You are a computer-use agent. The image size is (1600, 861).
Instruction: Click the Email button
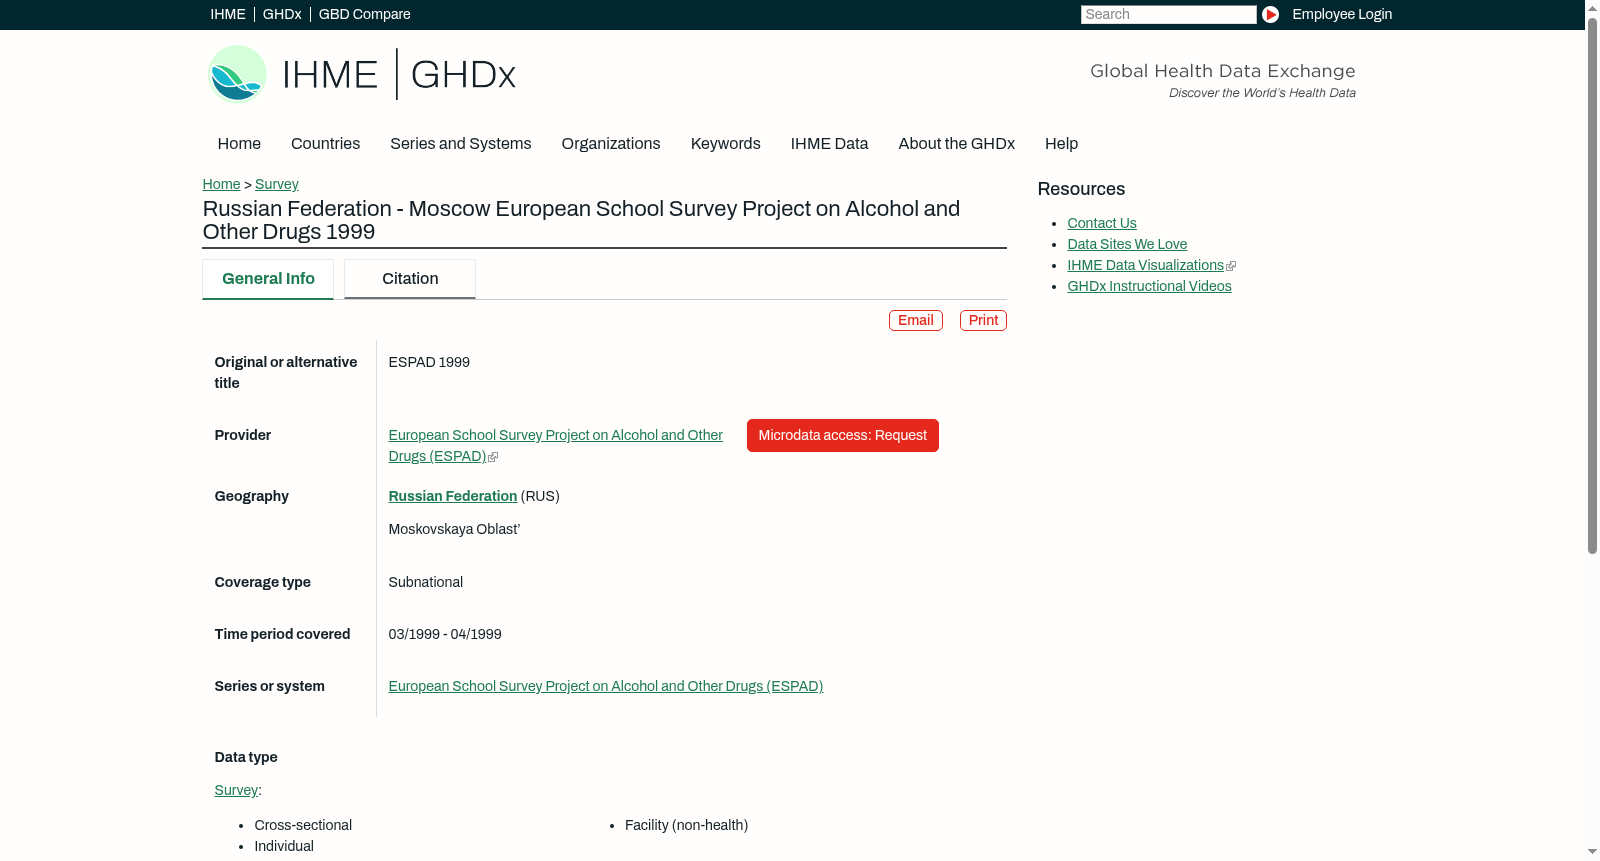pos(916,320)
